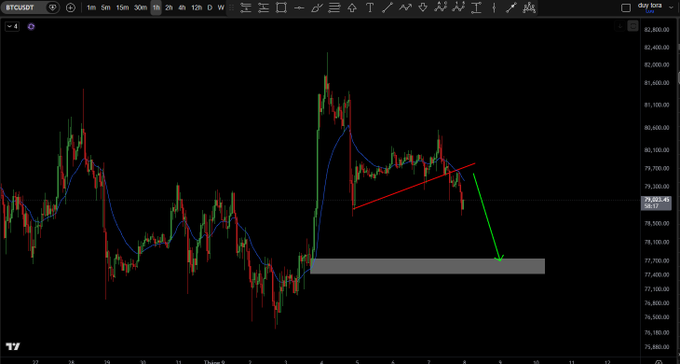Collapse the indicator legend showing 4
Image resolution: width=680 pixels, height=364 pixels.
[13, 27]
